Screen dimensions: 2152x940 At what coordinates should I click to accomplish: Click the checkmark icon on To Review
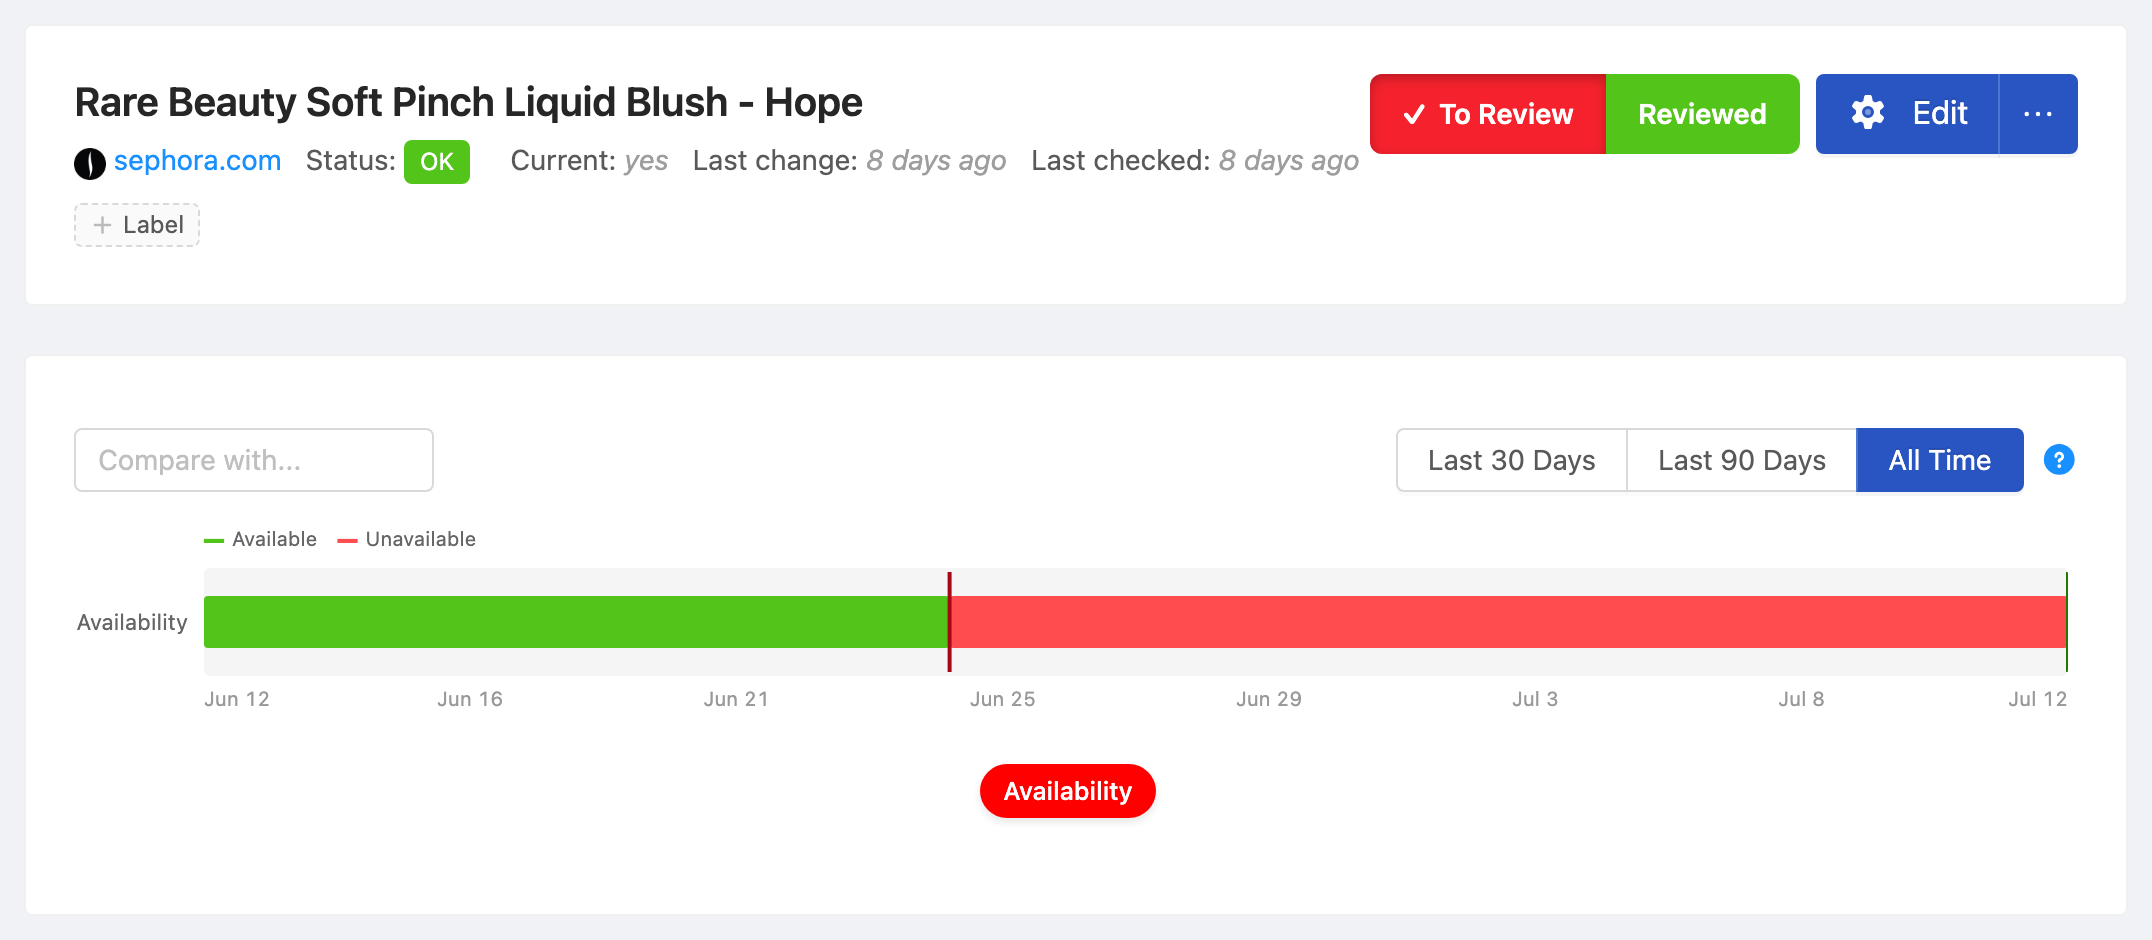pos(1414,115)
